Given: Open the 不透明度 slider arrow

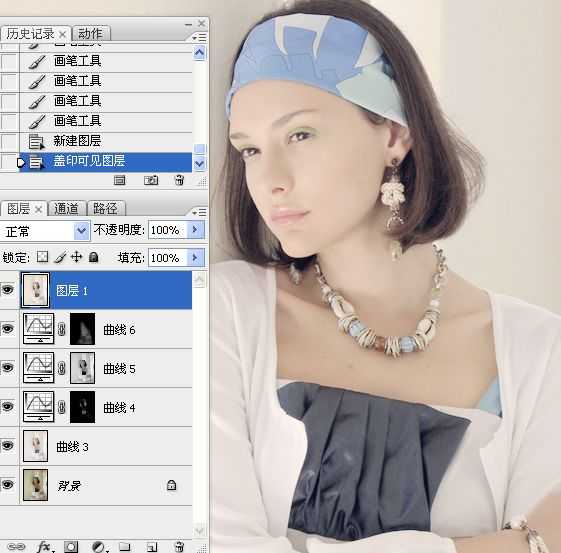Looking at the screenshot, I should coord(195,230).
